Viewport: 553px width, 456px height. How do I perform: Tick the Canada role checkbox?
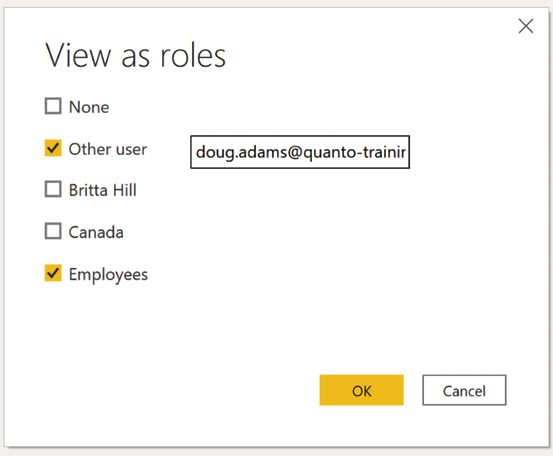tap(53, 231)
